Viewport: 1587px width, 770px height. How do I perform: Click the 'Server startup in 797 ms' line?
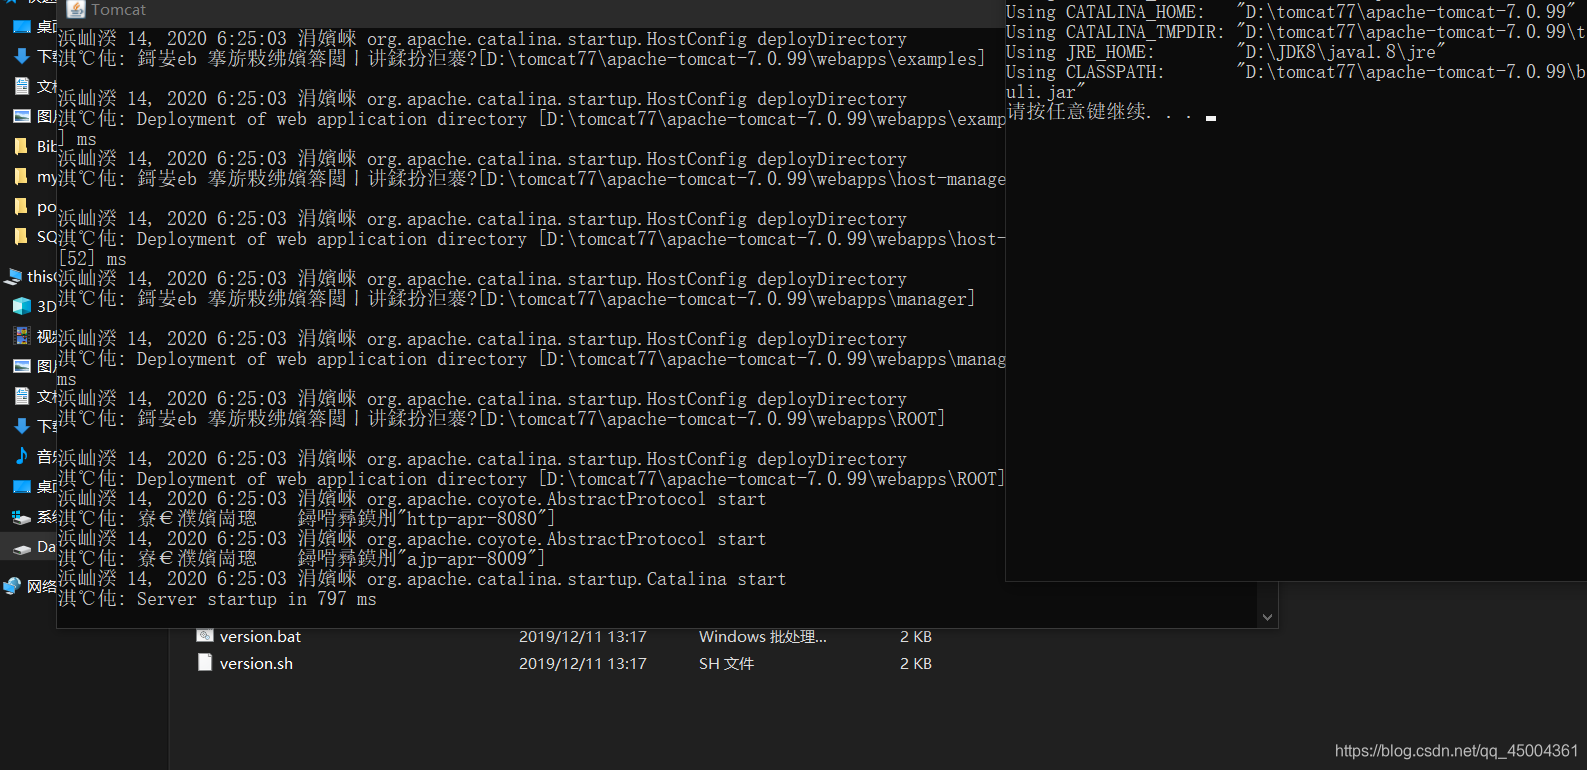(x=217, y=599)
